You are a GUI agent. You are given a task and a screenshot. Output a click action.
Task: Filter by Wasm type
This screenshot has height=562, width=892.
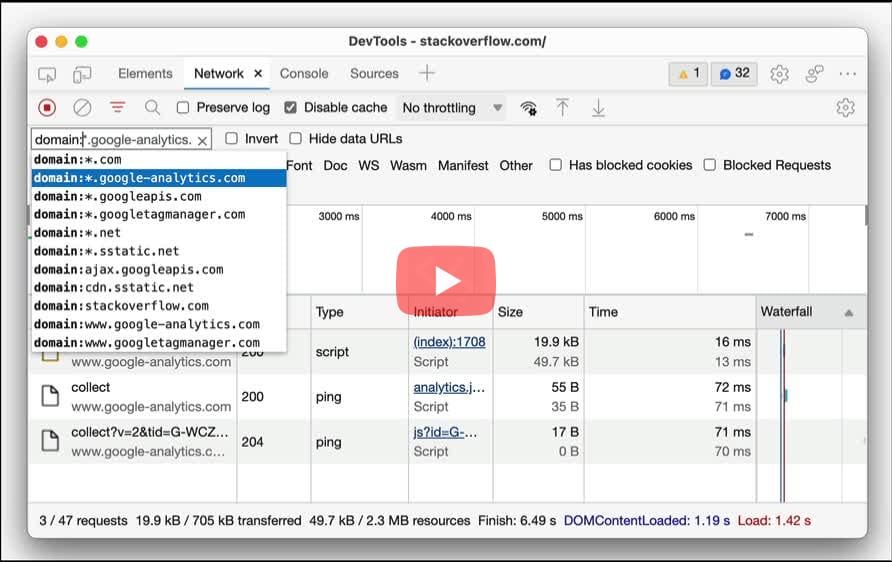(x=408, y=166)
